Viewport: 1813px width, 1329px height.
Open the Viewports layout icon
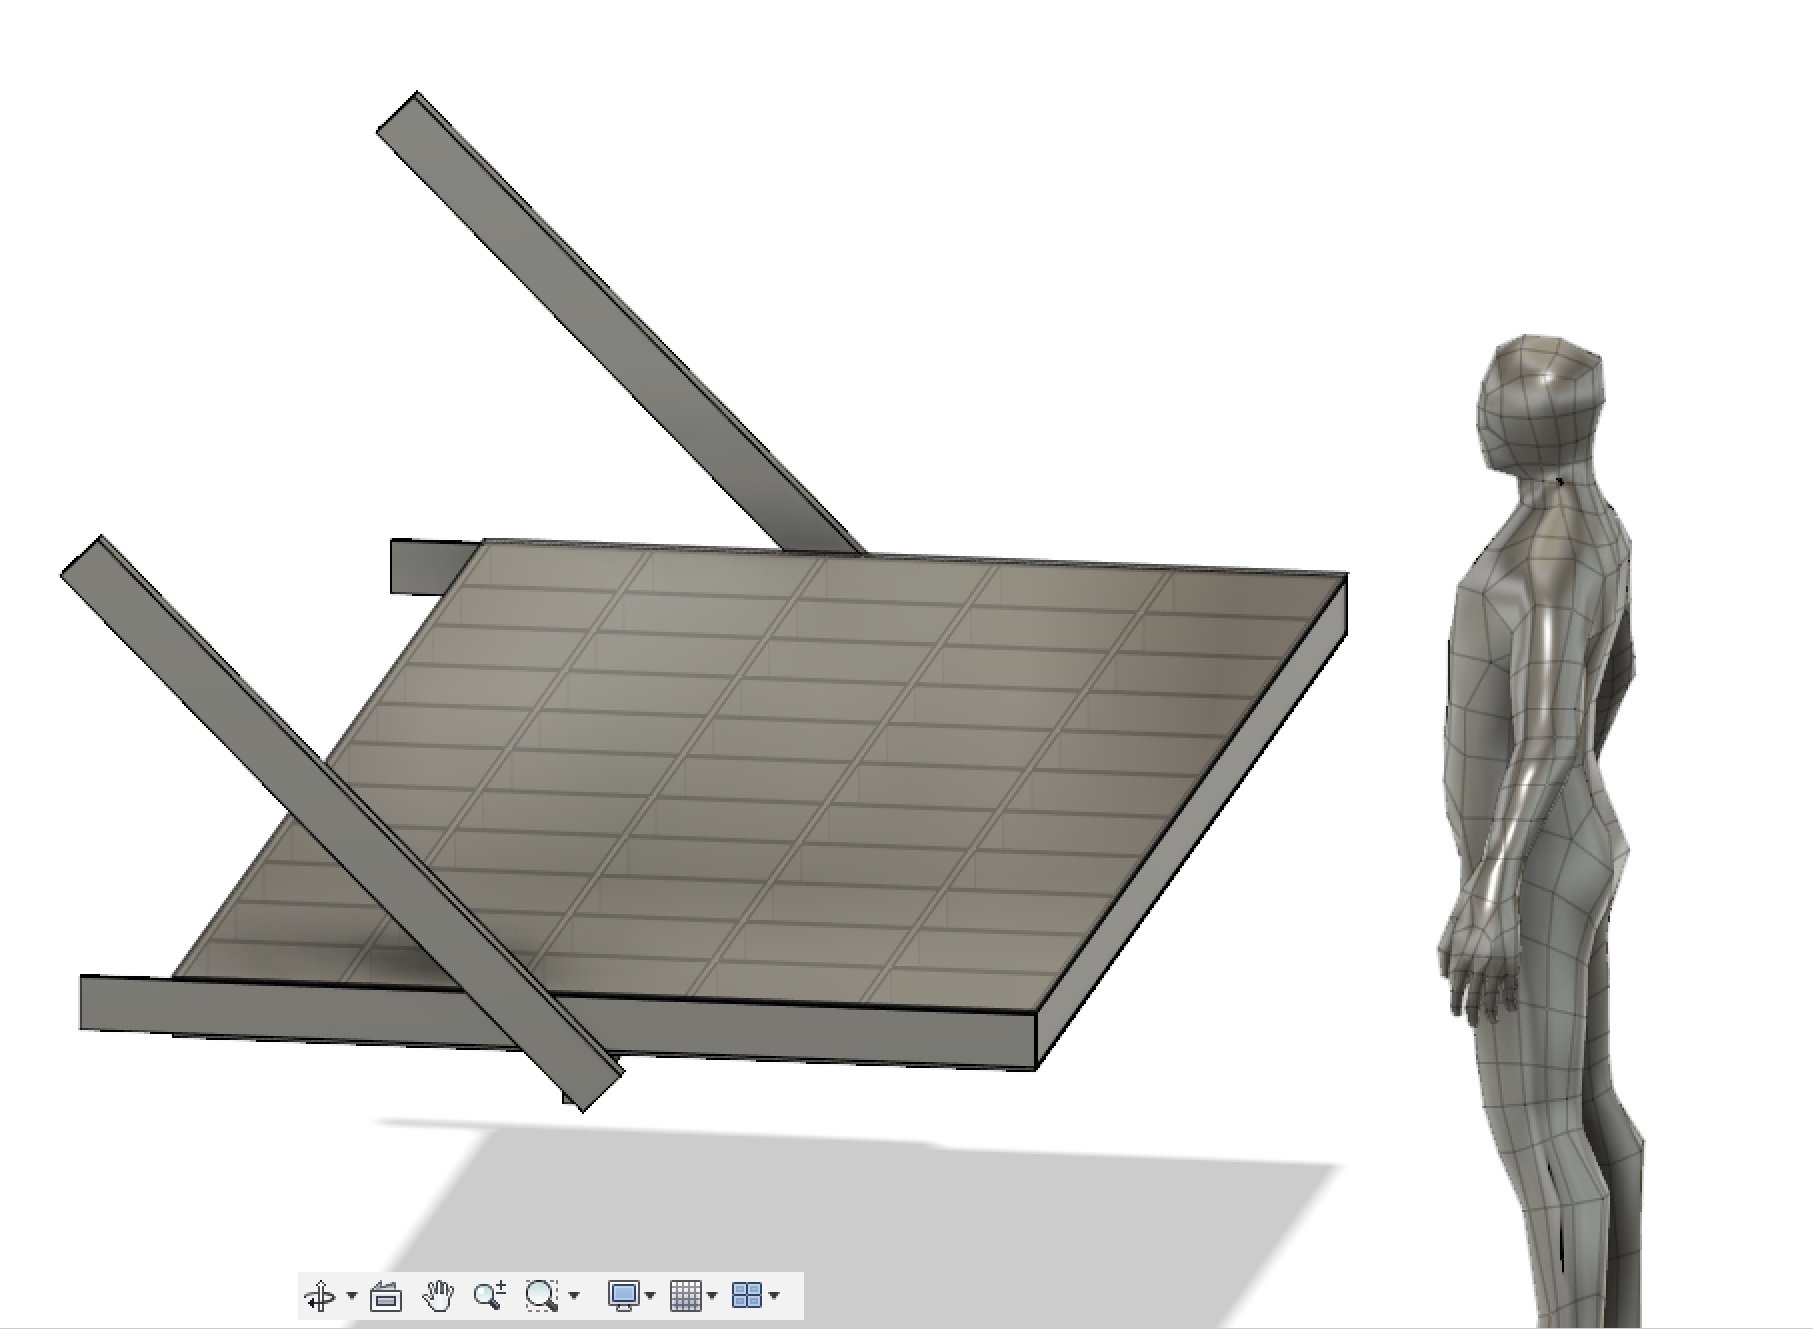click(747, 1297)
